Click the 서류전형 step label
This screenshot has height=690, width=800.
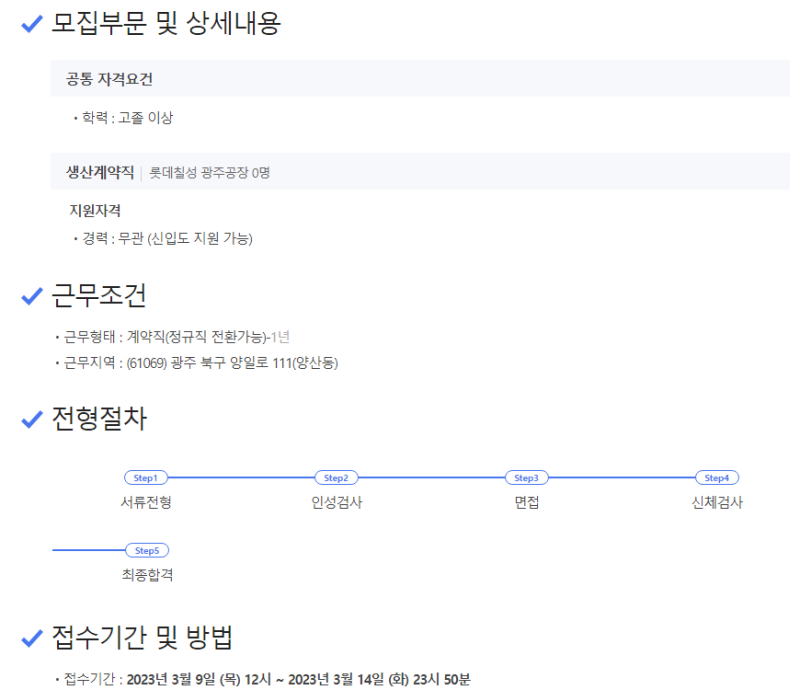point(146,502)
